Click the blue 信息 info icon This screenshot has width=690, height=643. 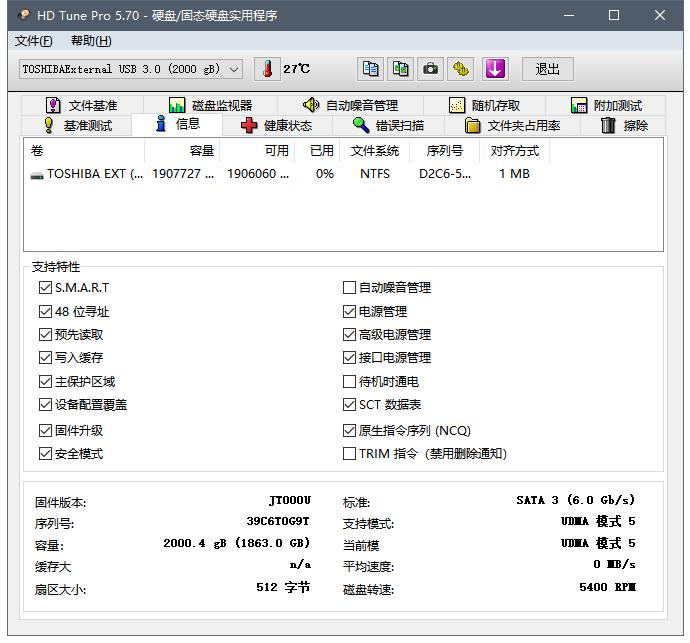tap(161, 124)
